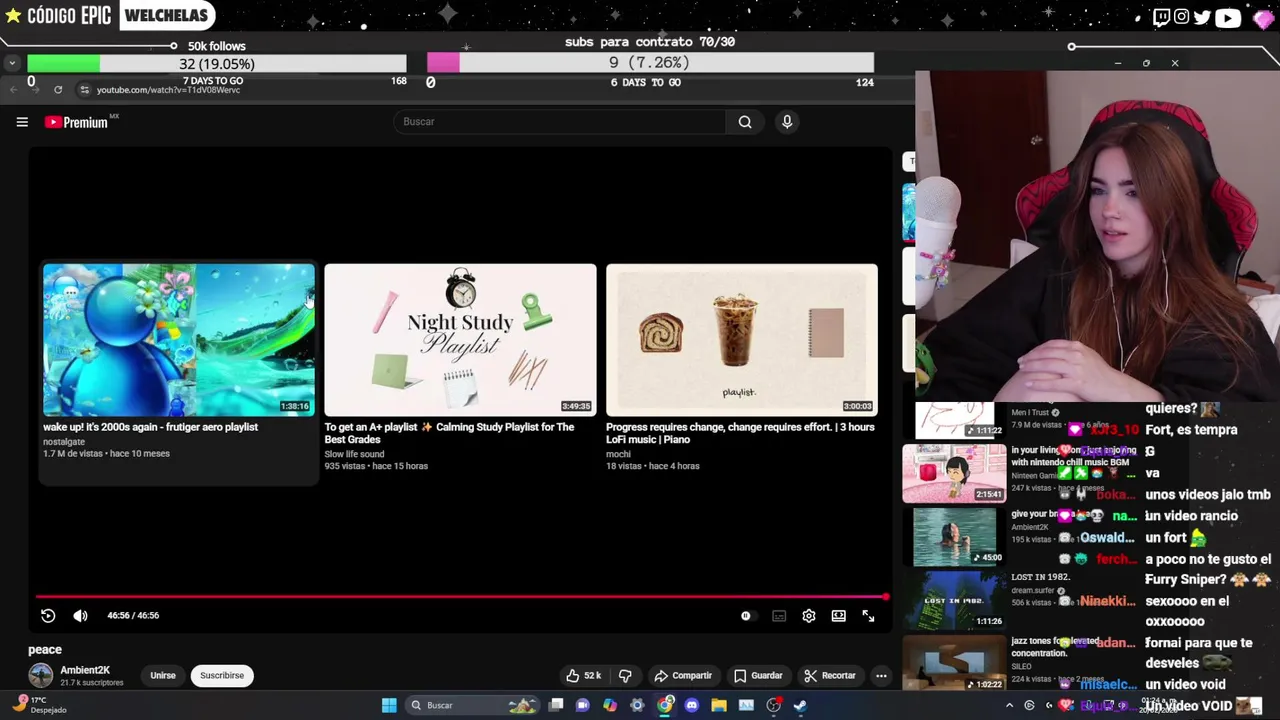
Task: Open more actions three-dot menu
Action: coord(881,676)
